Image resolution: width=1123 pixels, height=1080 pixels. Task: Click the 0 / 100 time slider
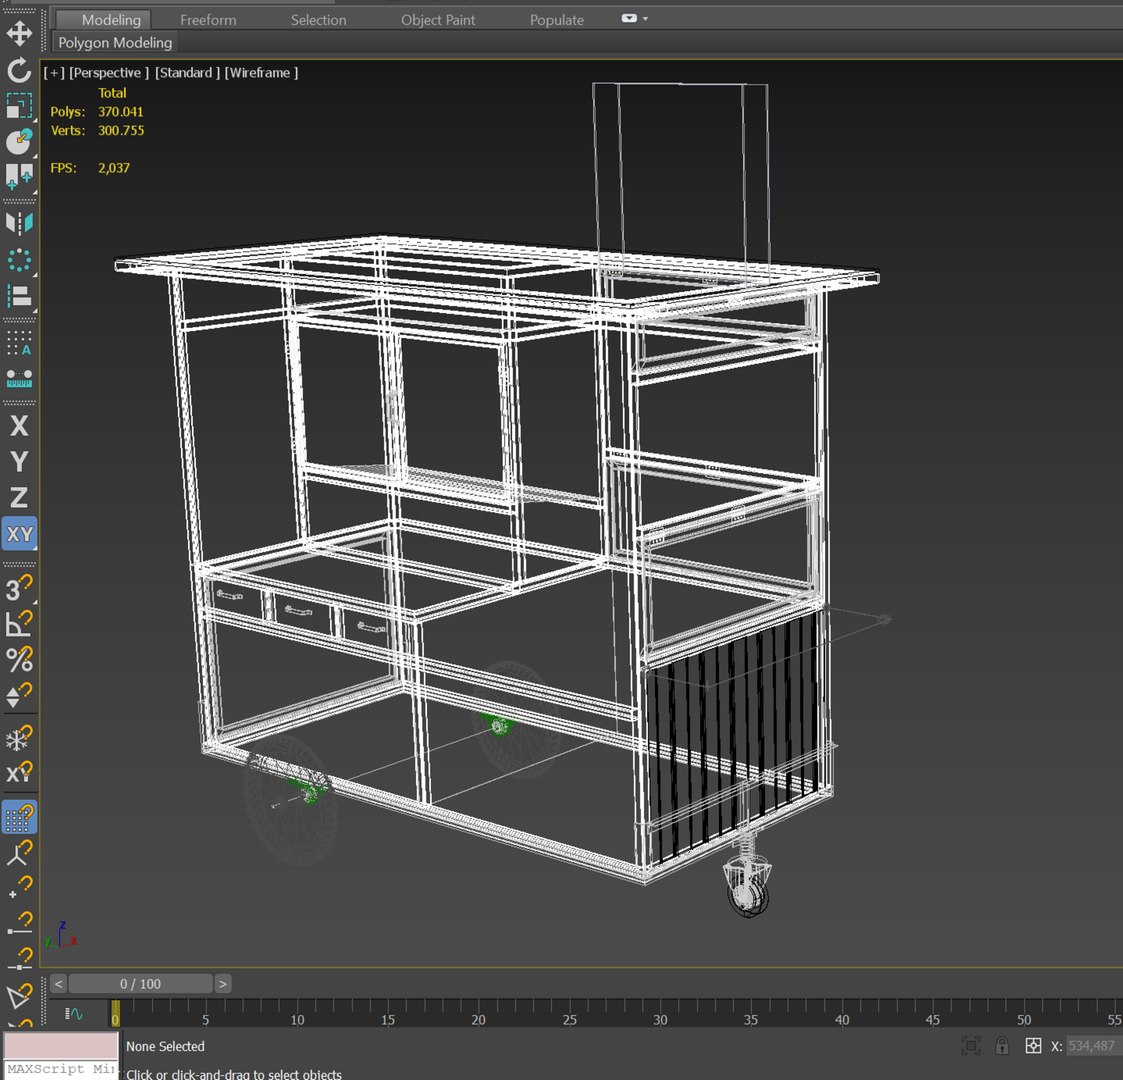pos(140,984)
